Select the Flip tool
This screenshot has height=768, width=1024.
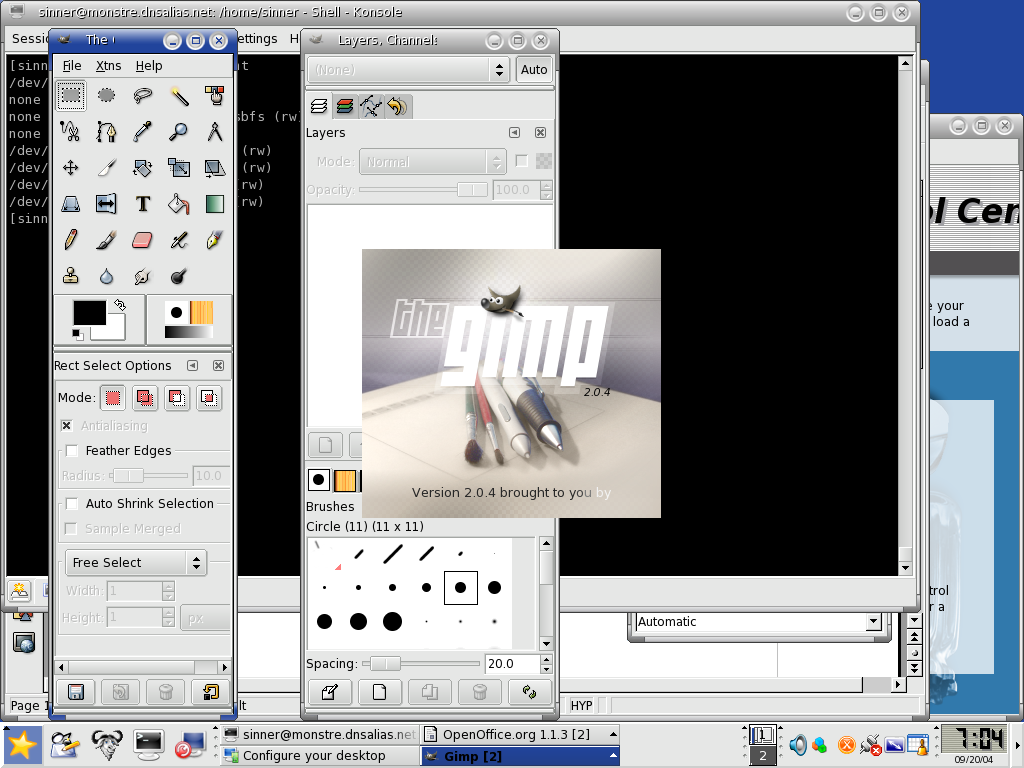coord(106,204)
